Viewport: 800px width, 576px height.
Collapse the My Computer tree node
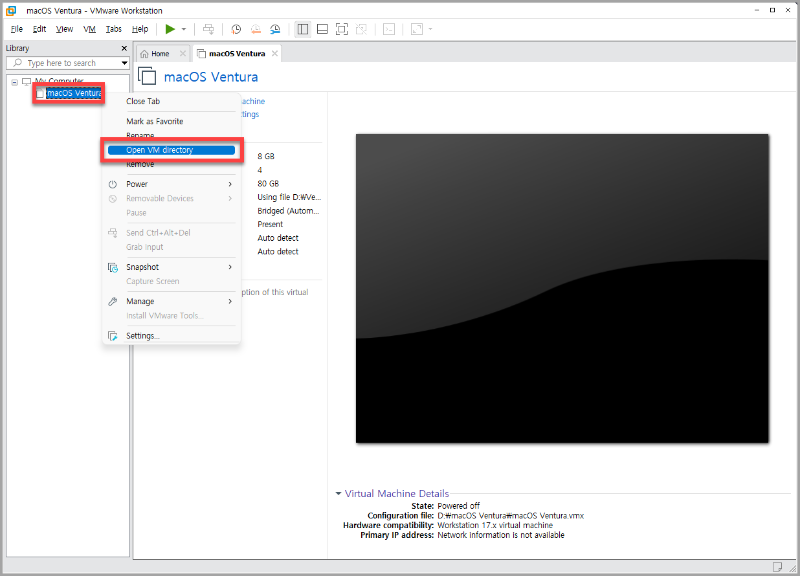click(x=15, y=82)
